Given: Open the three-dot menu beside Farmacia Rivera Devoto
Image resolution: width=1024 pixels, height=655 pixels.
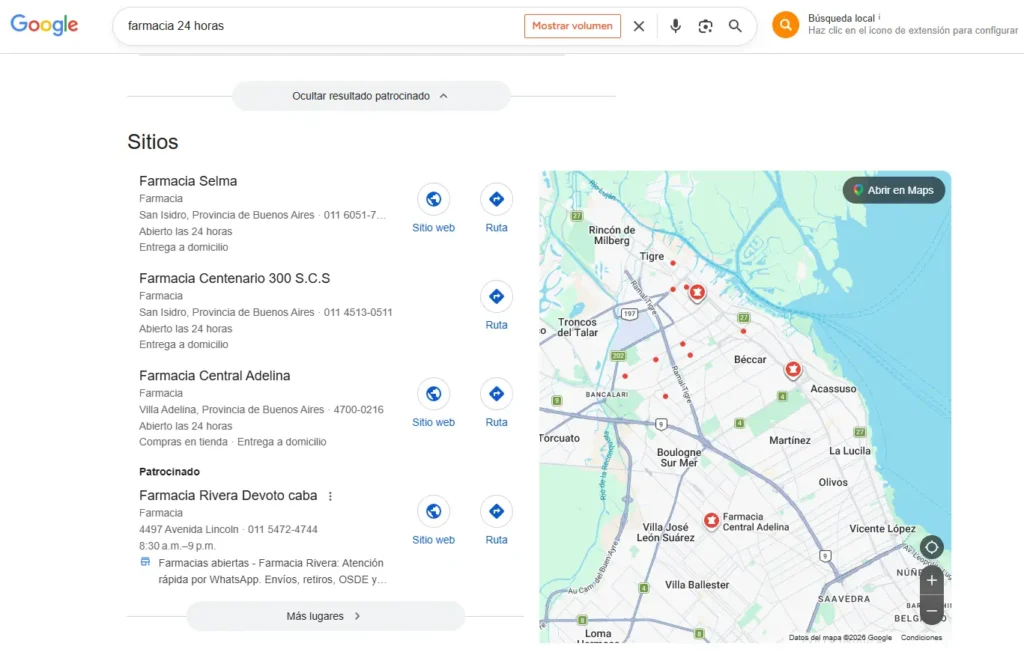Looking at the screenshot, I should point(331,495).
